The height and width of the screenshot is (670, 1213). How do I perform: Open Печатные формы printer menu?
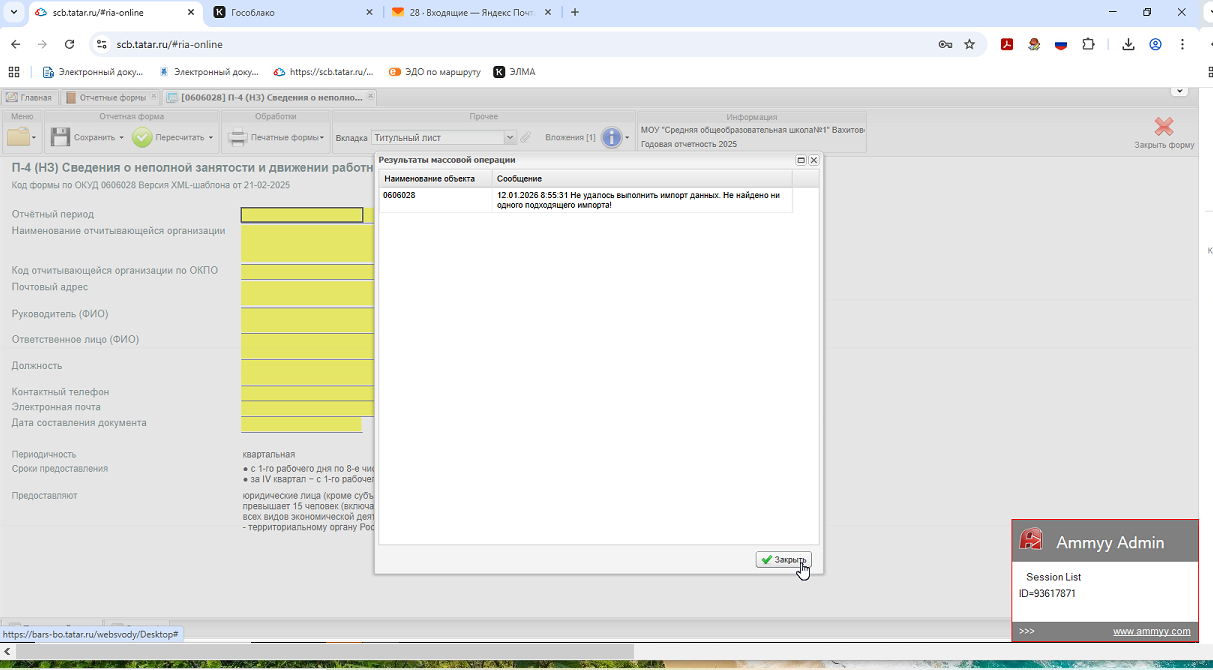click(276, 137)
